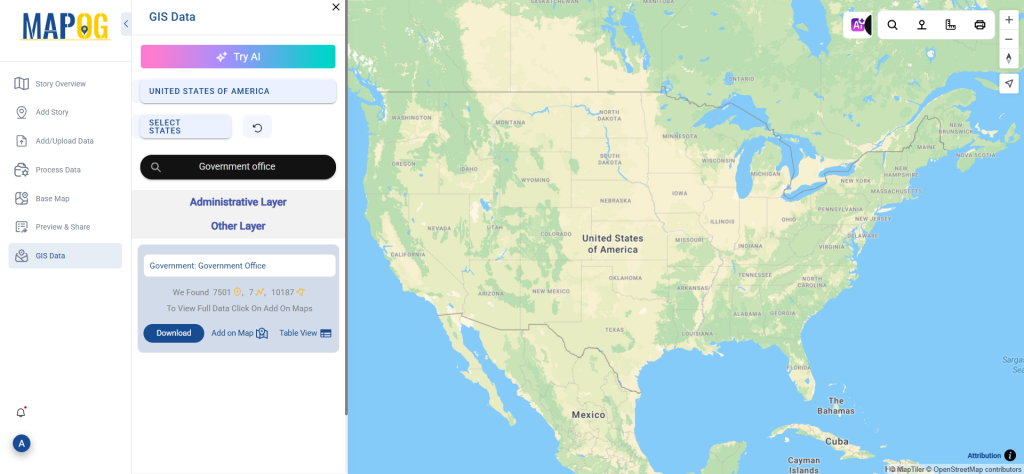
Task: Open the United States of America country selector
Action: tap(238, 91)
